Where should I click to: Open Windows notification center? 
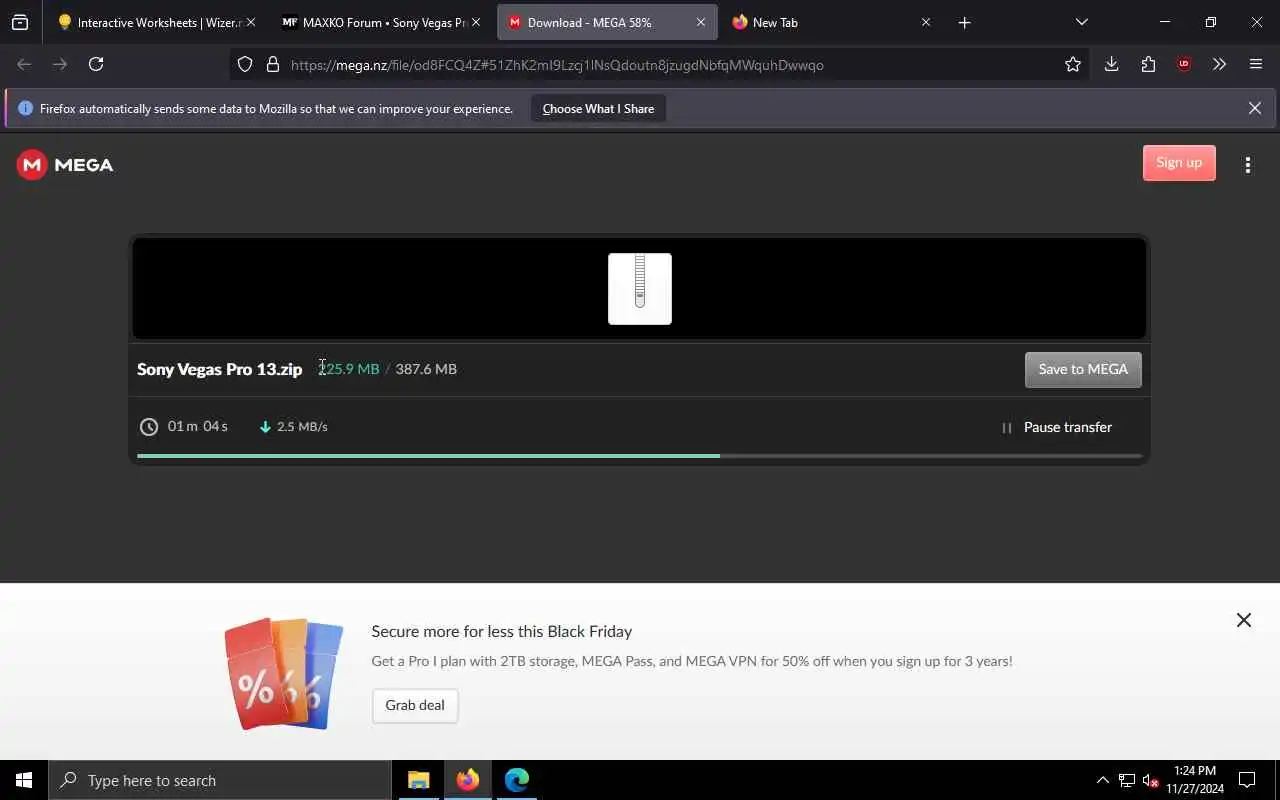tap(1247, 780)
